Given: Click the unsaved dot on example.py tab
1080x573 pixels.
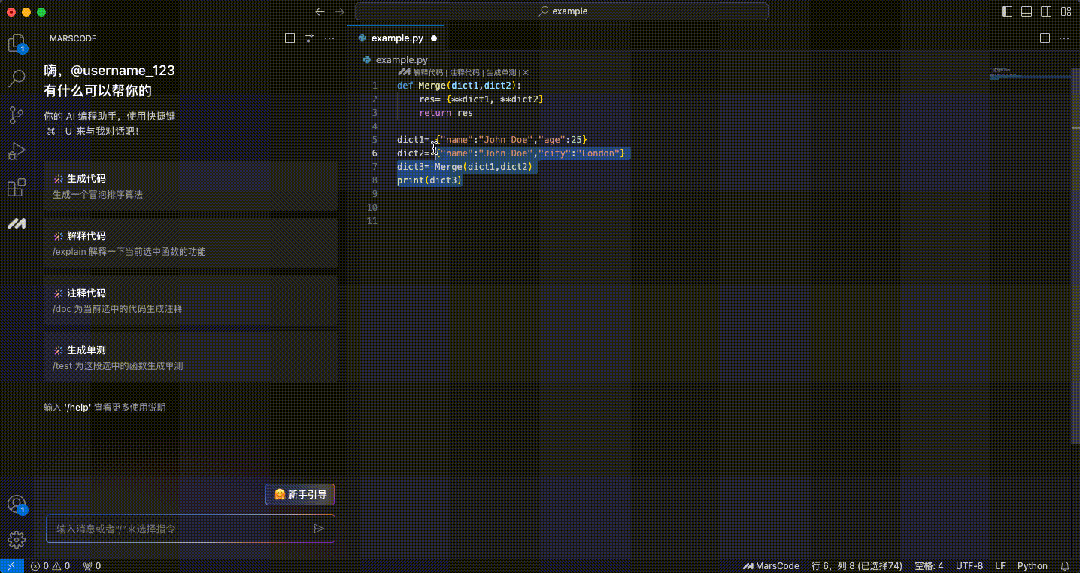Looking at the screenshot, I should pyautogui.click(x=434, y=39).
